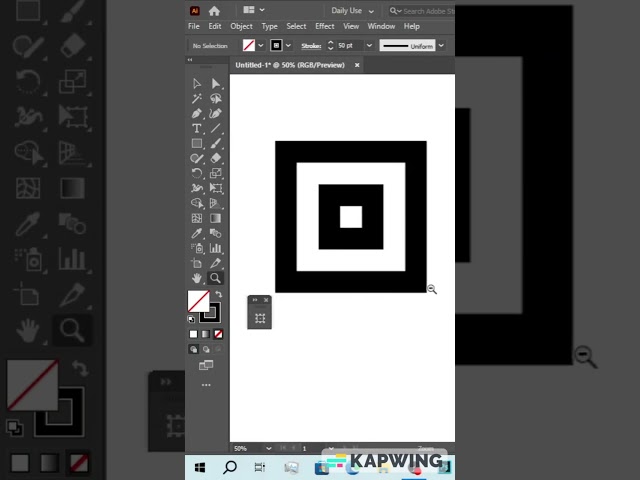The width and height of the screenshot is (640, 480).
Task: Click the artboard icon in floating panel
Action: tap(260, 318)
